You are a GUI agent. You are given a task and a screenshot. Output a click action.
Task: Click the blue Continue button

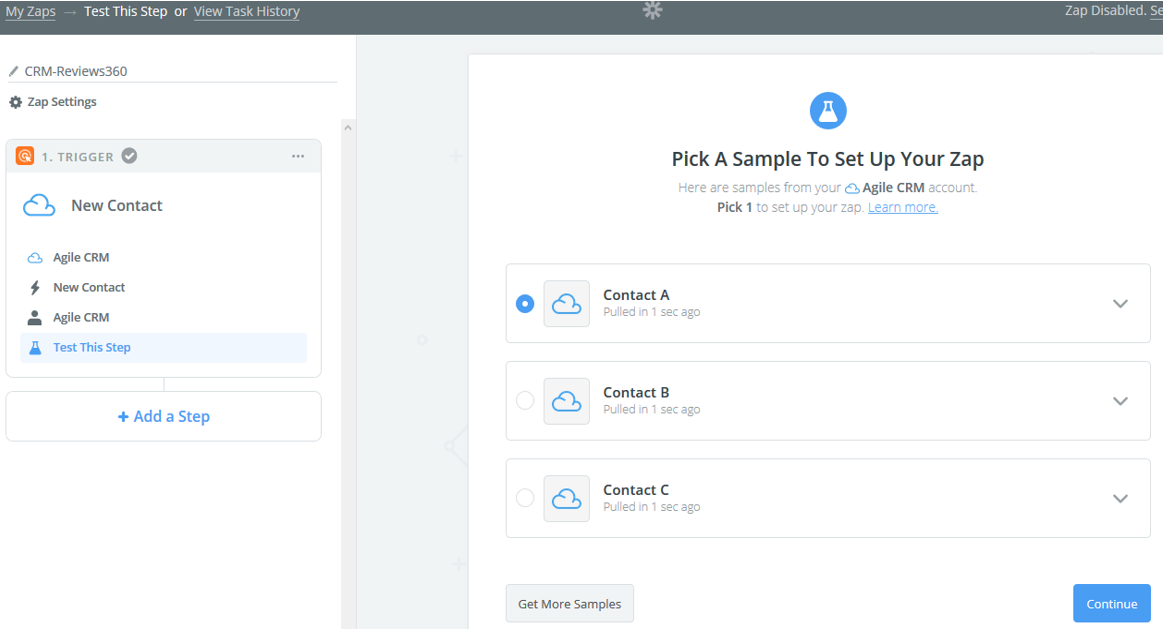tap(1112, 604)
